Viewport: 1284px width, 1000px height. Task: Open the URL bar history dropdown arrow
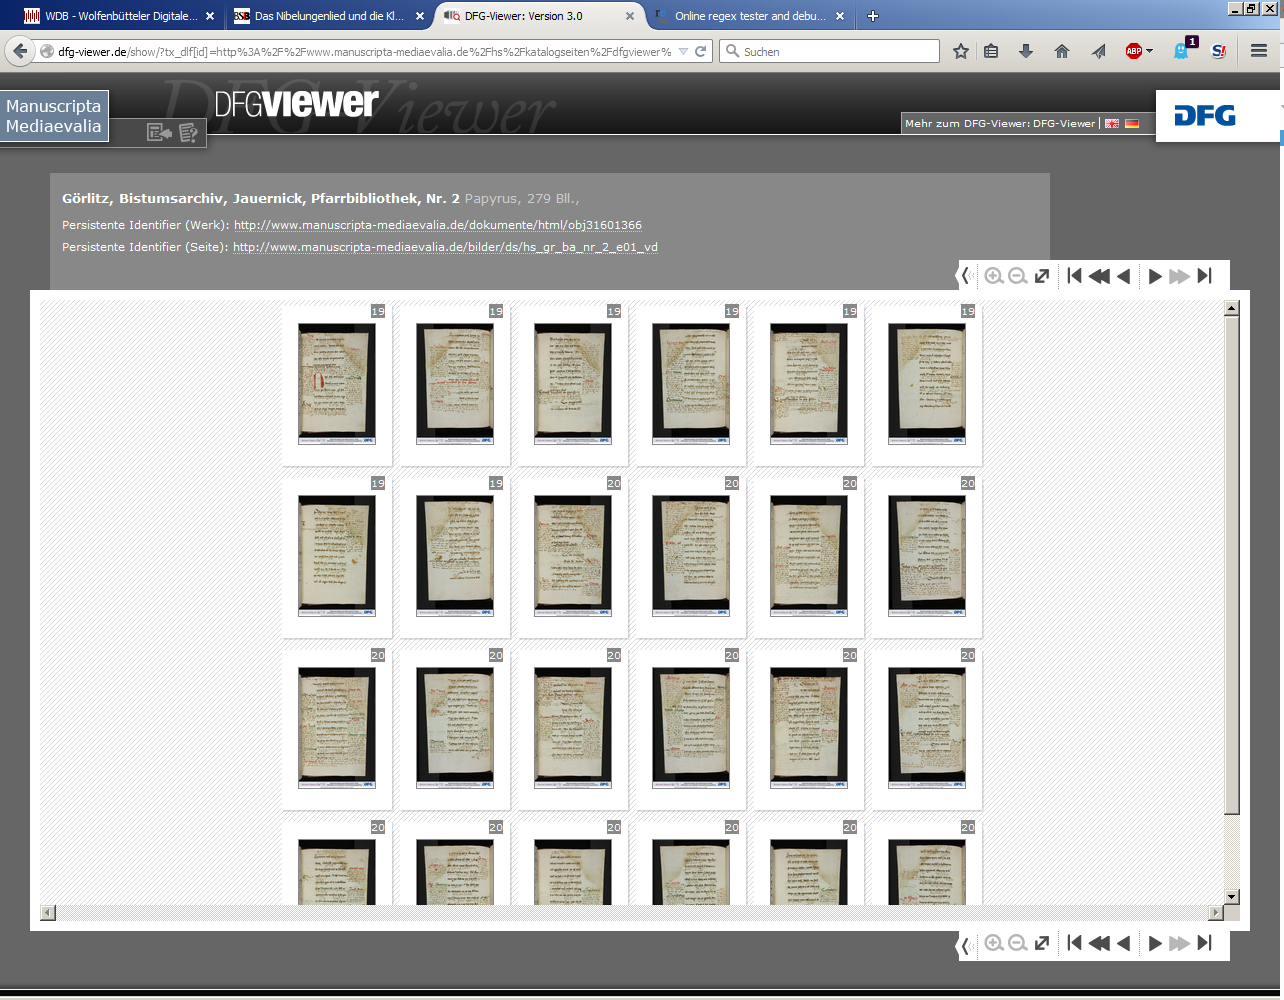tap(683, 51)
